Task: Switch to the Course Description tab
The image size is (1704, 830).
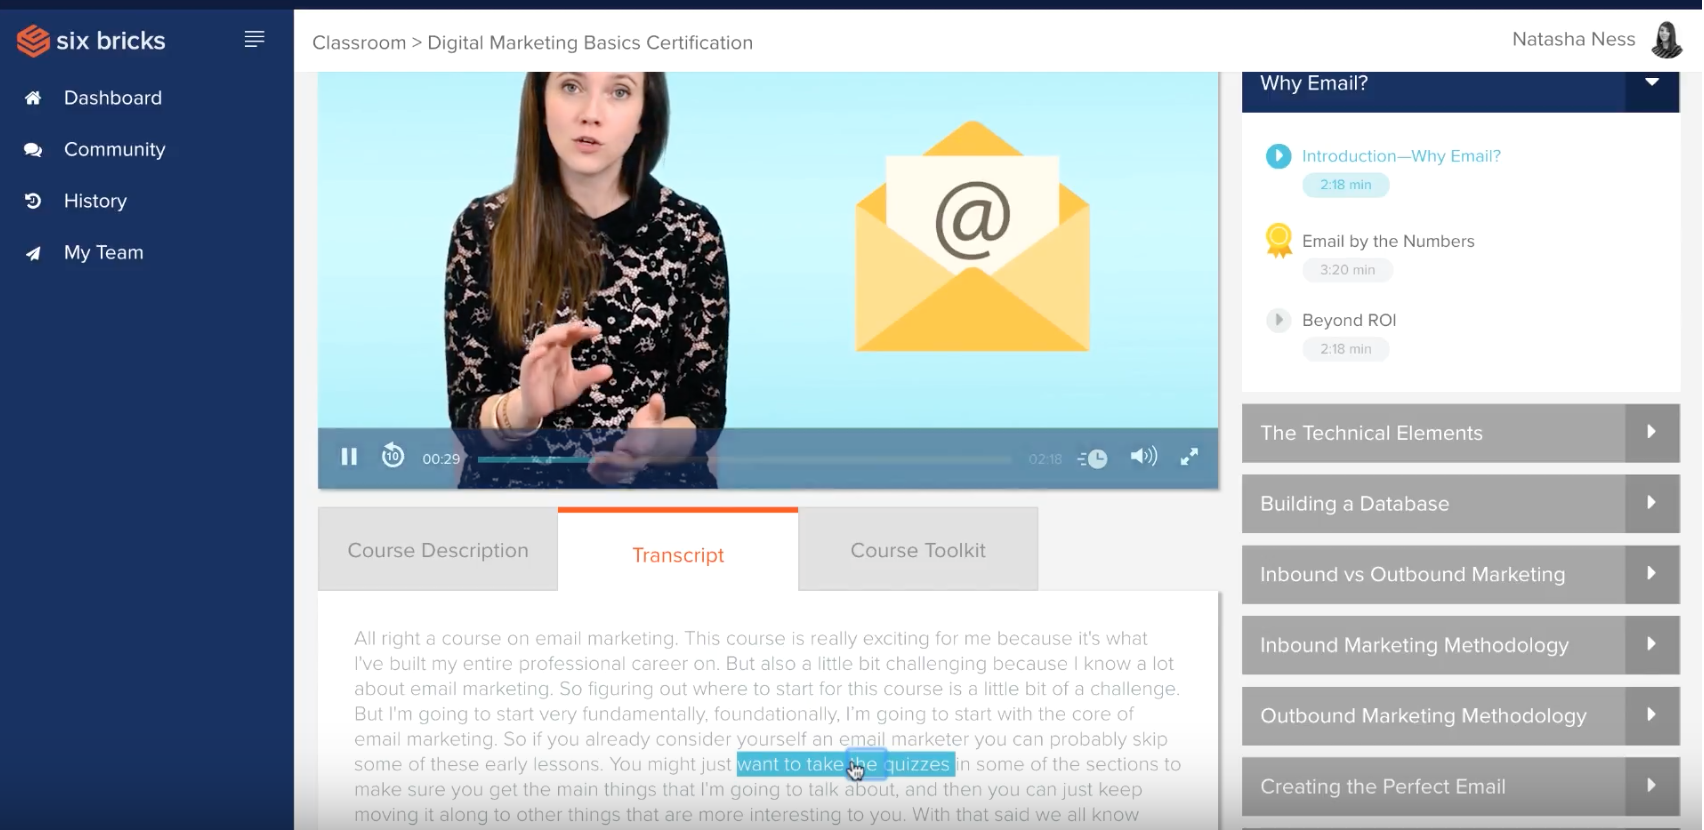Action: pos(438,550)
